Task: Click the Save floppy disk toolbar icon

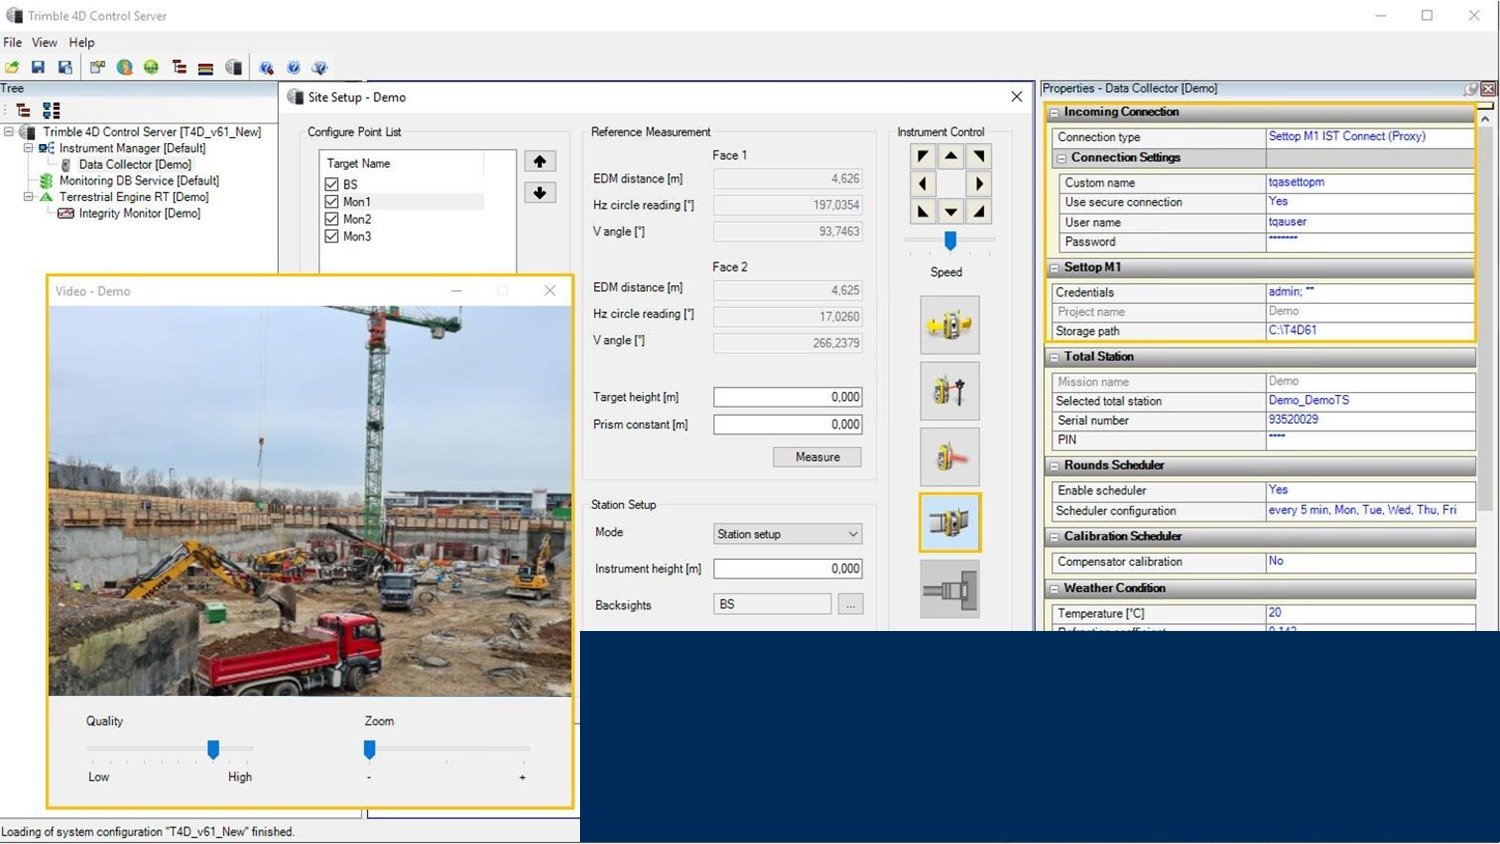Action: (38, 68)
